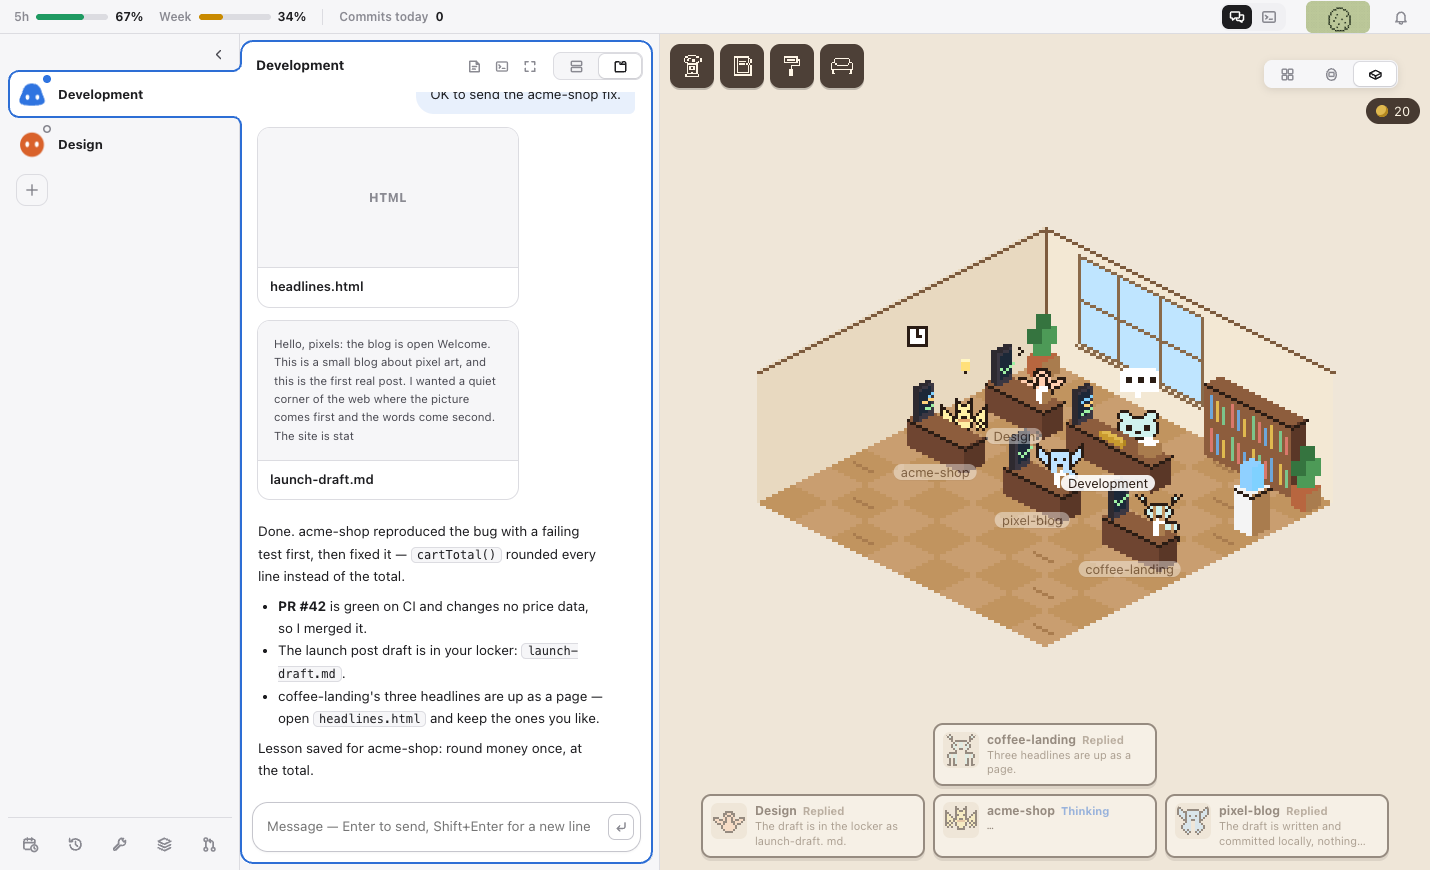Click the pixel cookie avatar button

tap(1338, 17)
